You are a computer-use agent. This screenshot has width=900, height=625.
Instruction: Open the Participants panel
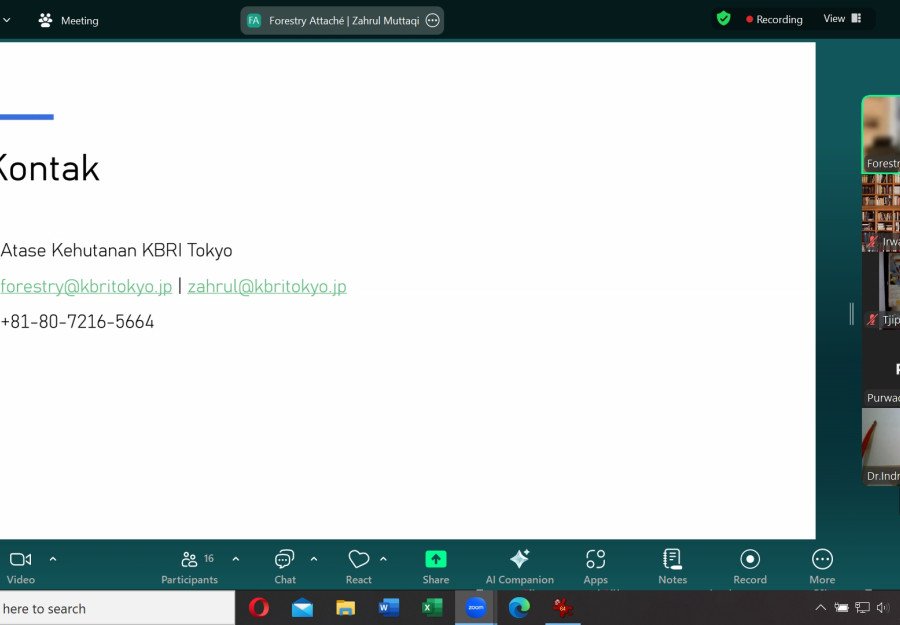[189, 567]
